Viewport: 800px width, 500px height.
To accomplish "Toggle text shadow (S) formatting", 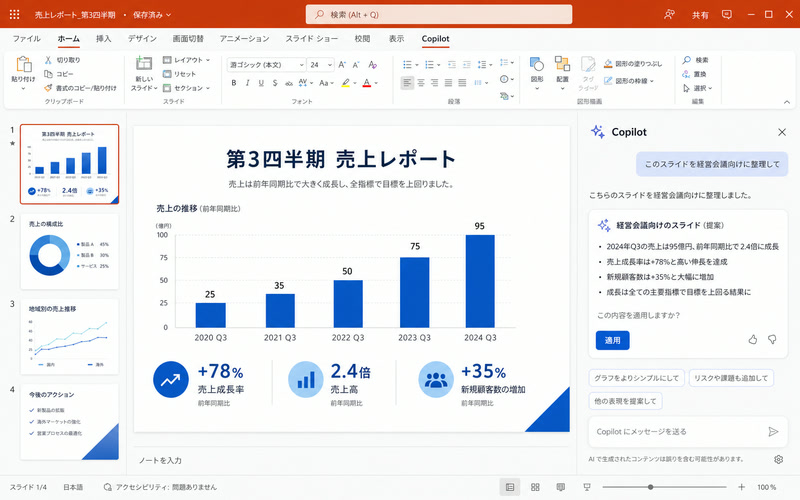I will pos(275,83).
